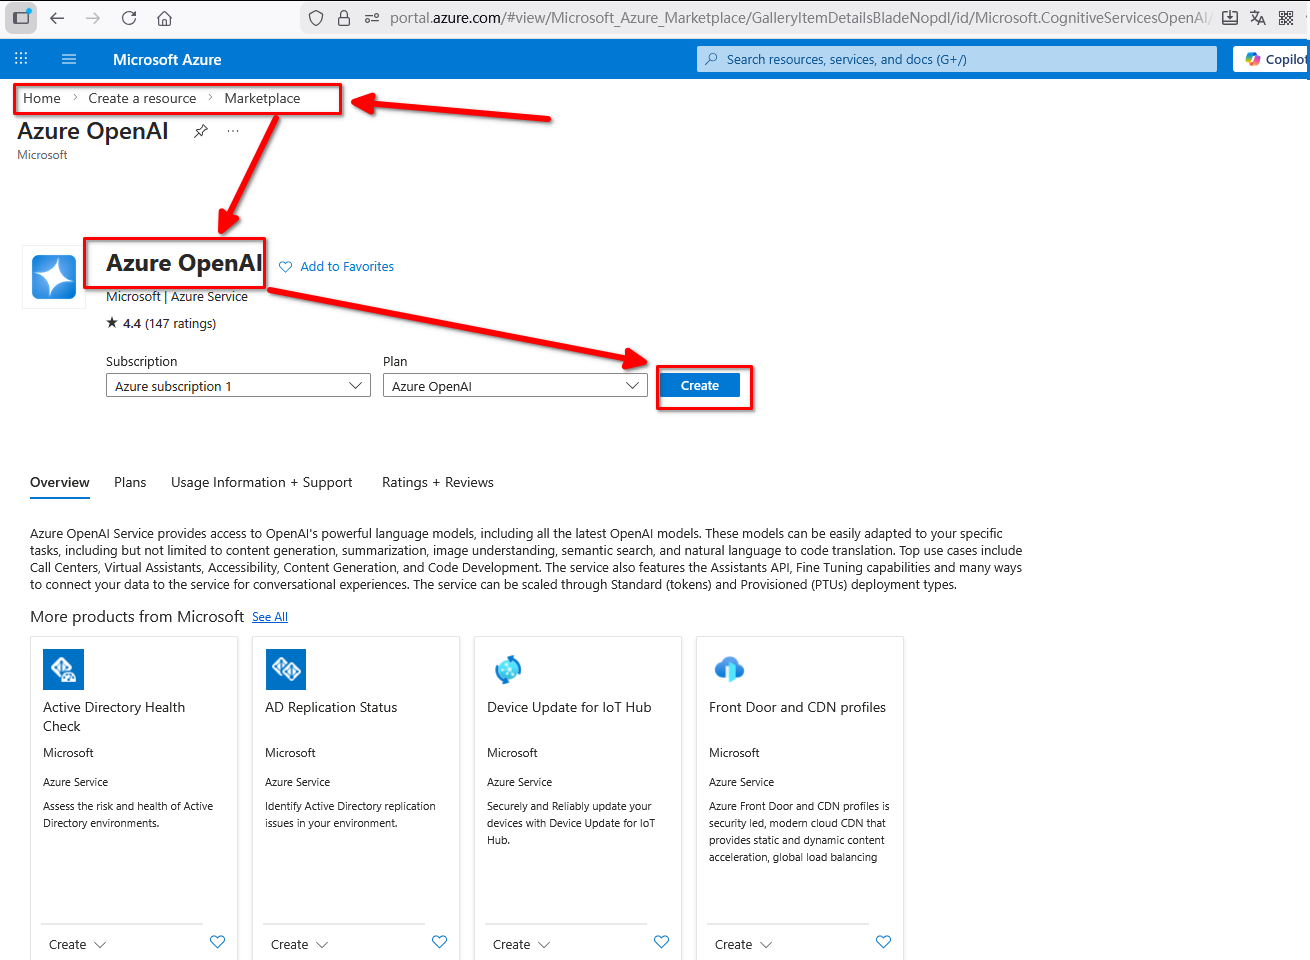Go to browser home page icon
1310x960 pixels.
(165, 18)
